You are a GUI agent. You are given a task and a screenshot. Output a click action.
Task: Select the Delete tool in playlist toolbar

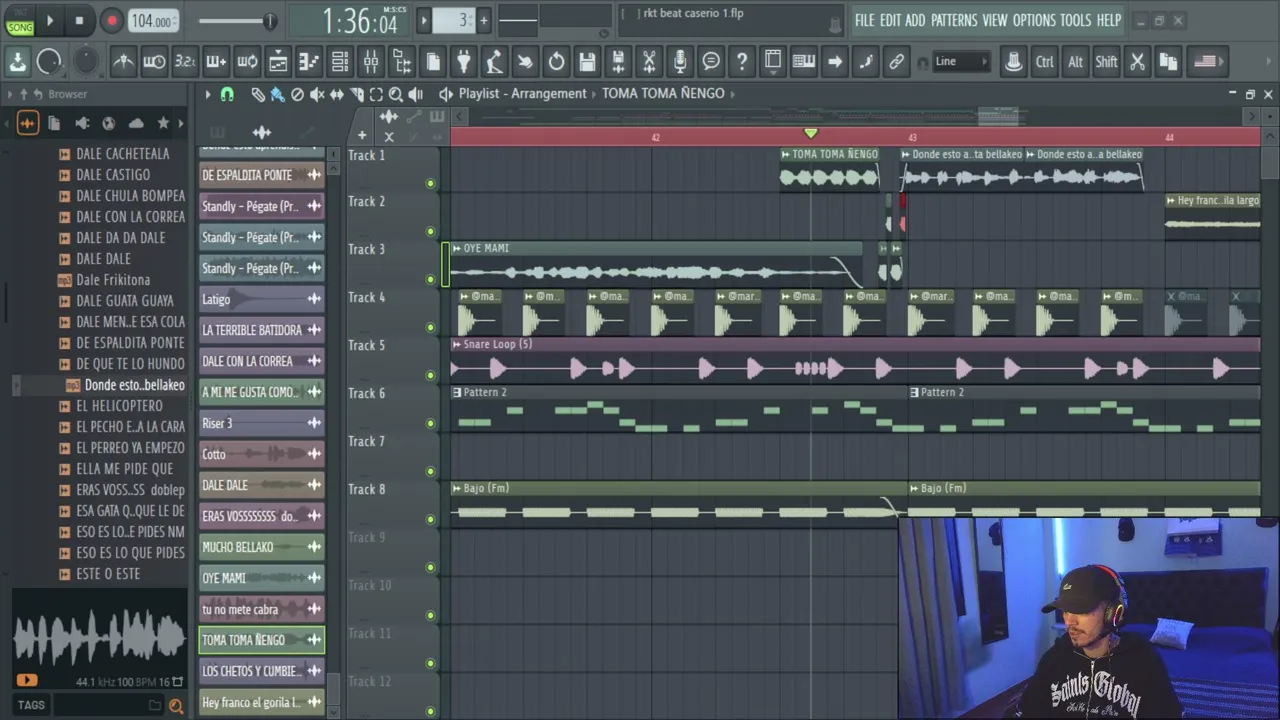(x=297, y=94)
